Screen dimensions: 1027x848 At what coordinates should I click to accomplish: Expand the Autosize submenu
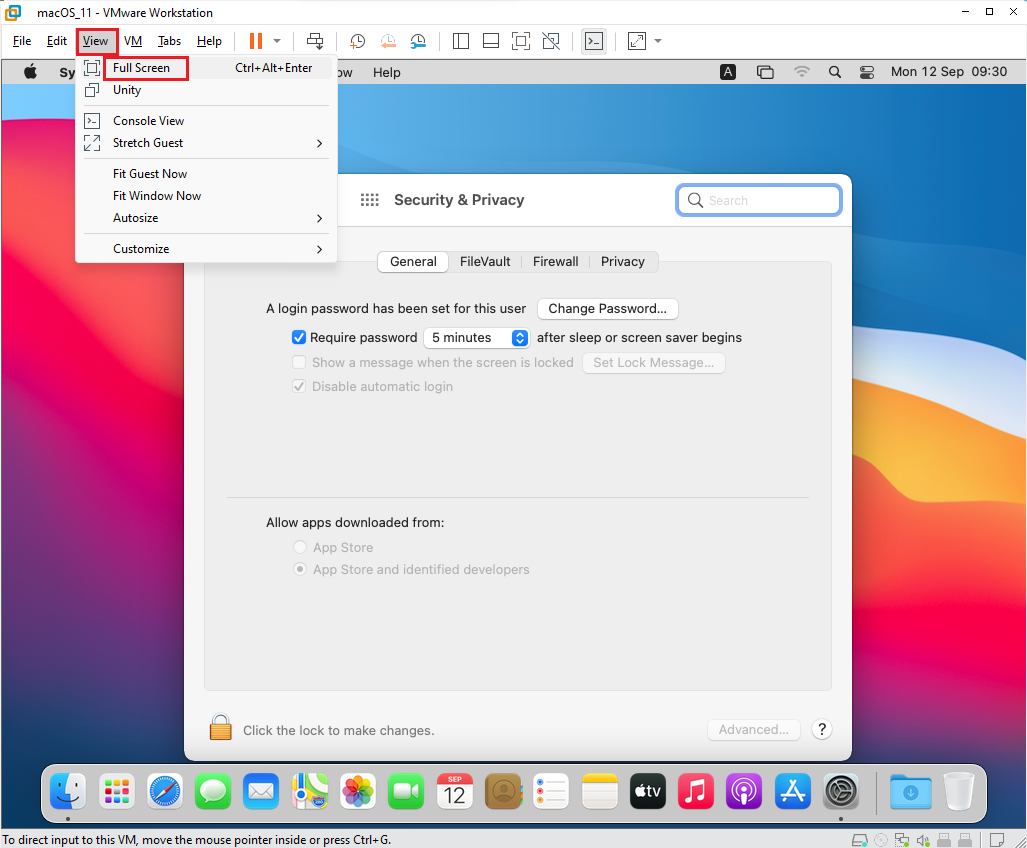pos(204,218)
